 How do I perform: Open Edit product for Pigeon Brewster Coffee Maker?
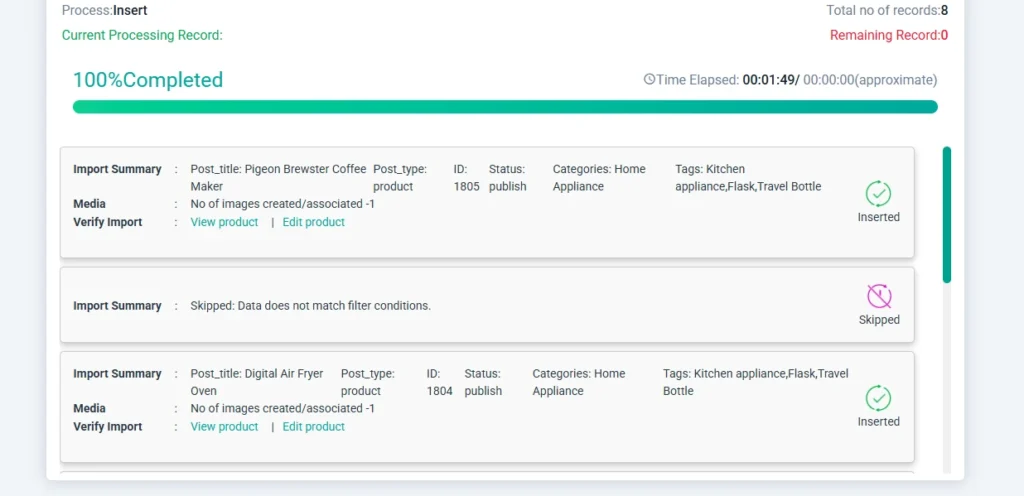[x=313, y=222]
